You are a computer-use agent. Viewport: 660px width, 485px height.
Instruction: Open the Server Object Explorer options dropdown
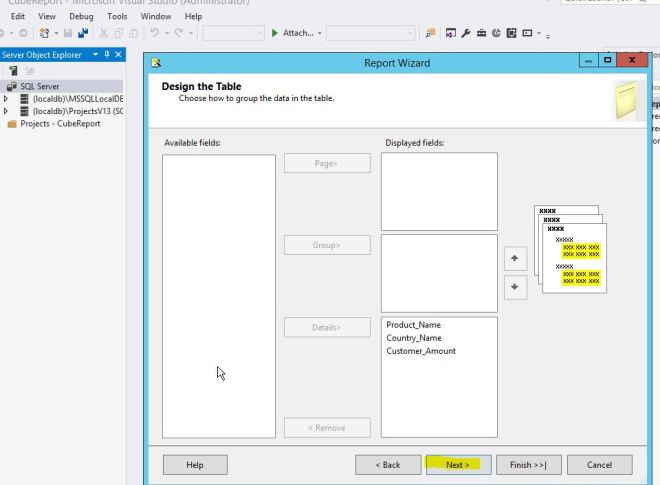click(95, 54)
